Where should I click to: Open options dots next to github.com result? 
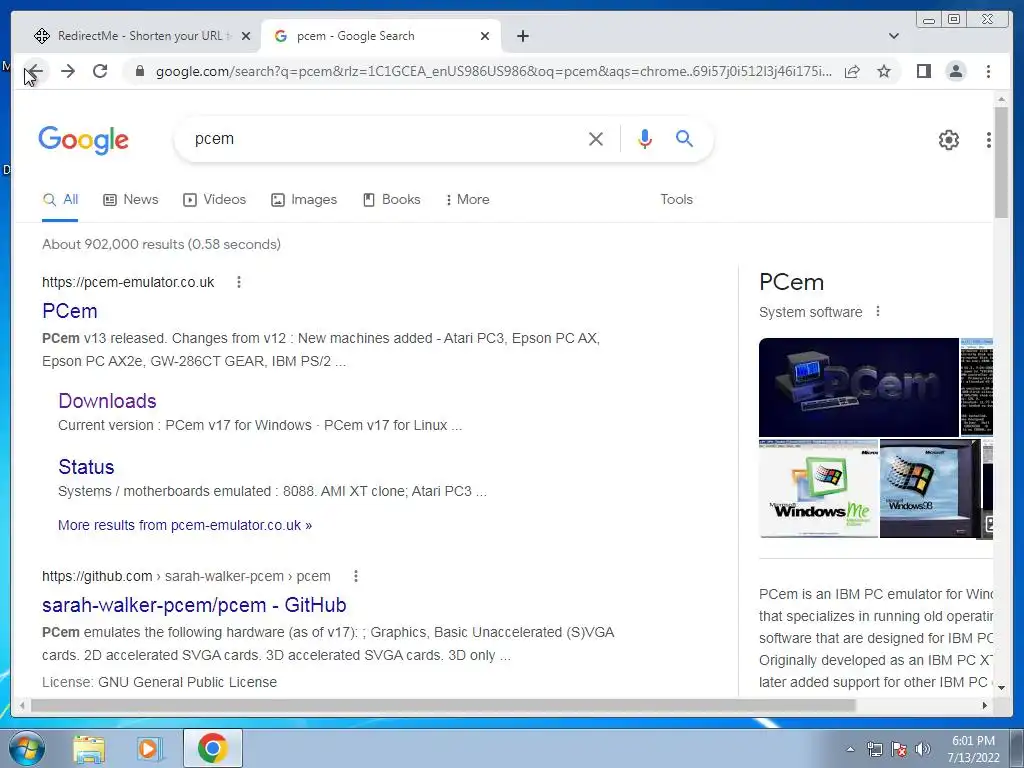(356, 576)
